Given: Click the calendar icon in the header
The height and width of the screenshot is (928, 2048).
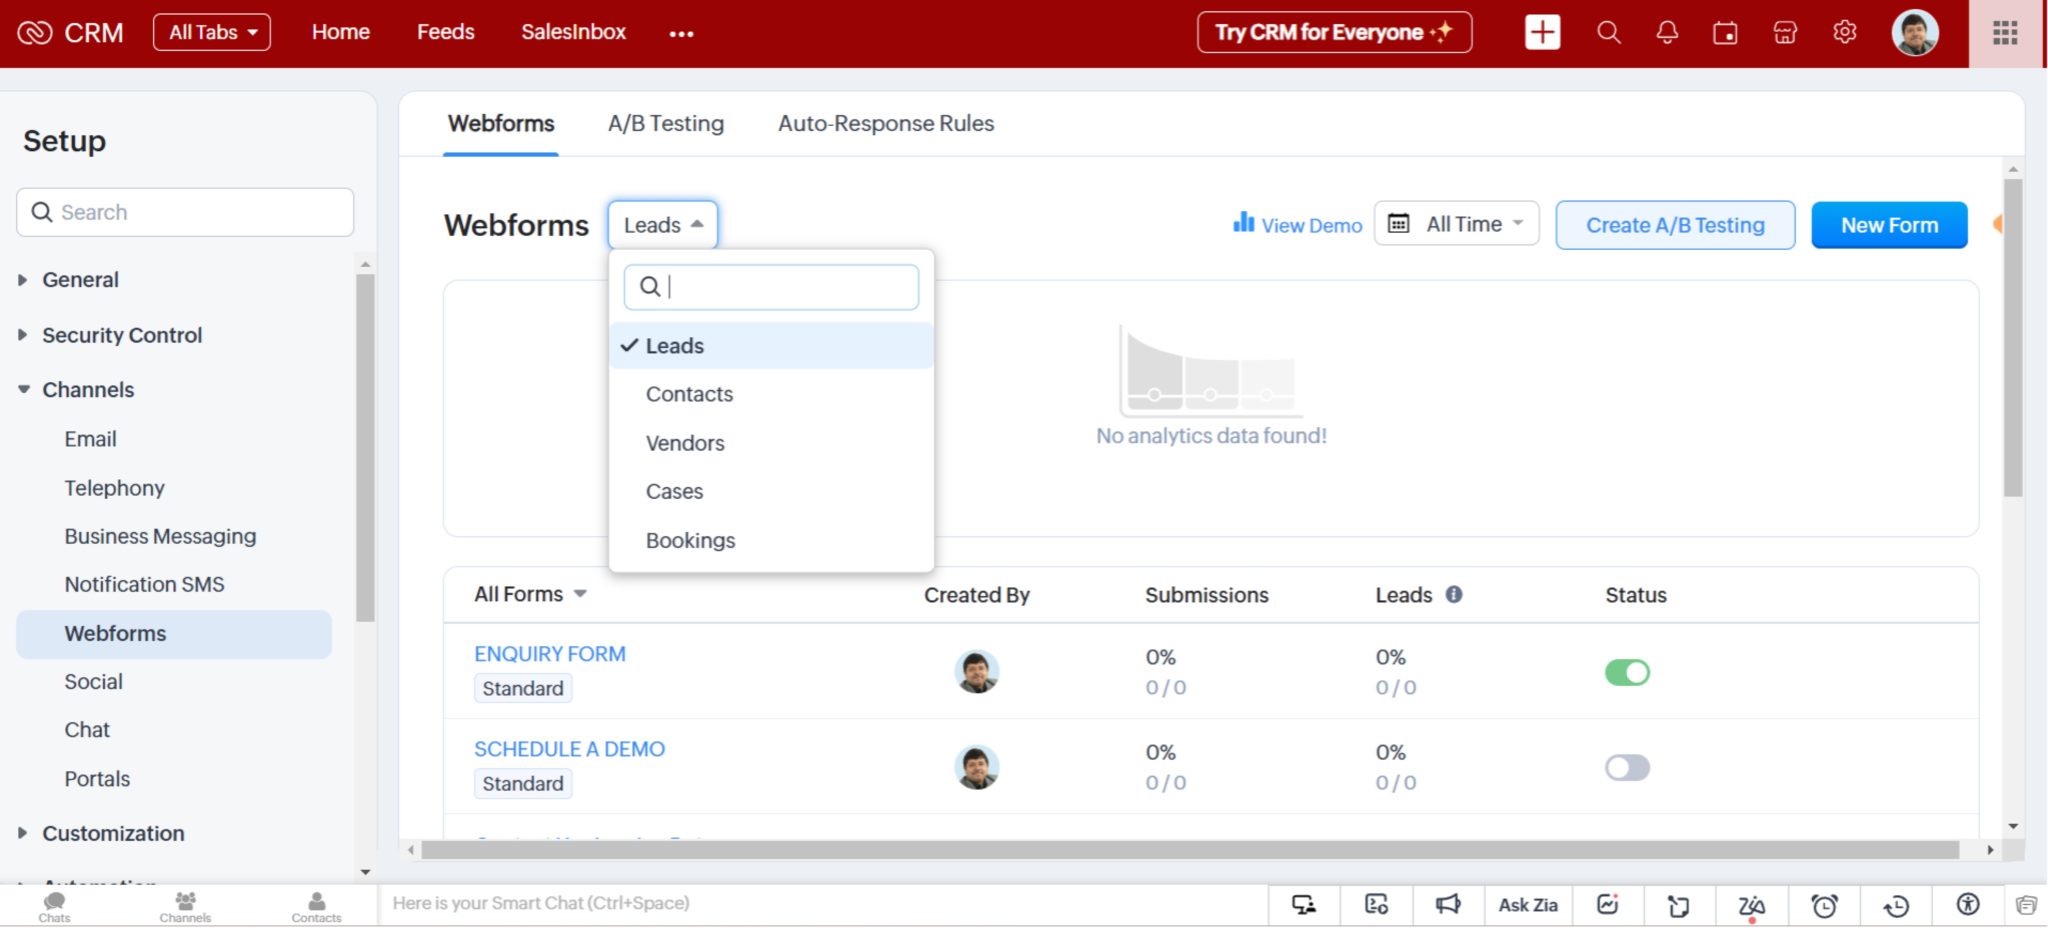Looking at the screenshot, I should (x=1726, y=32).
